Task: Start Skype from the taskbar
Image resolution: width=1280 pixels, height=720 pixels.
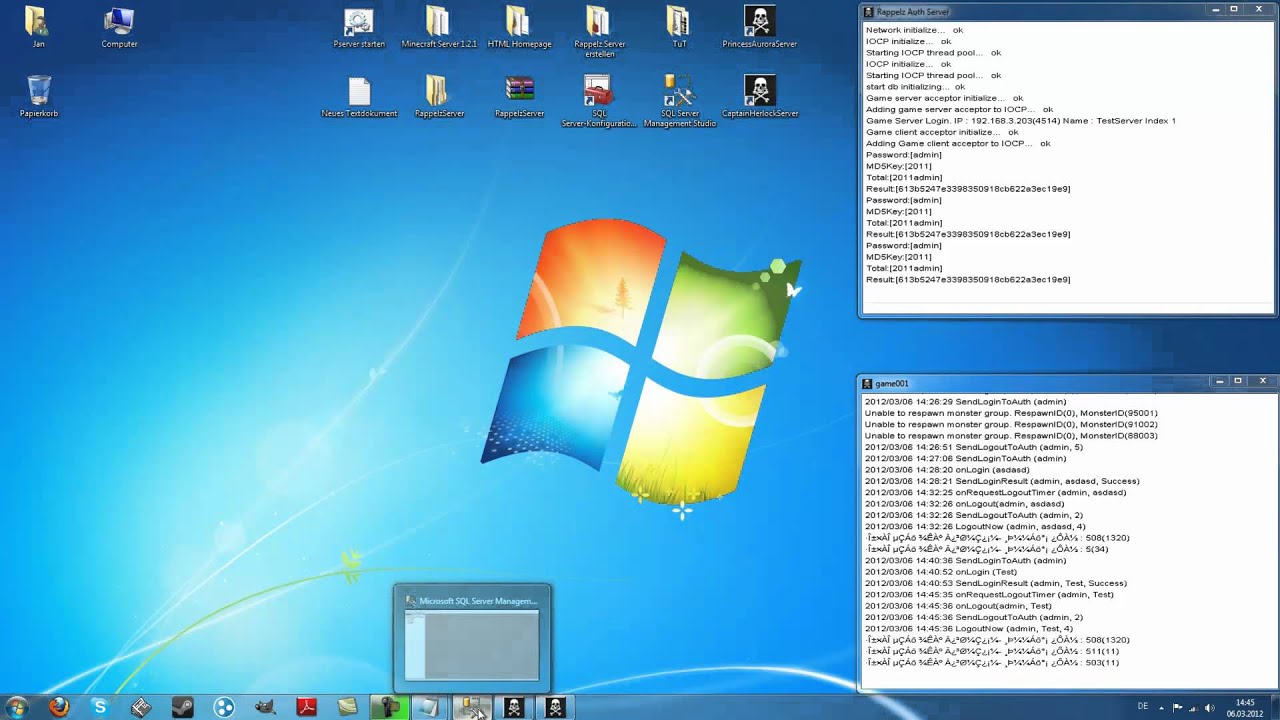Action: 99,707
